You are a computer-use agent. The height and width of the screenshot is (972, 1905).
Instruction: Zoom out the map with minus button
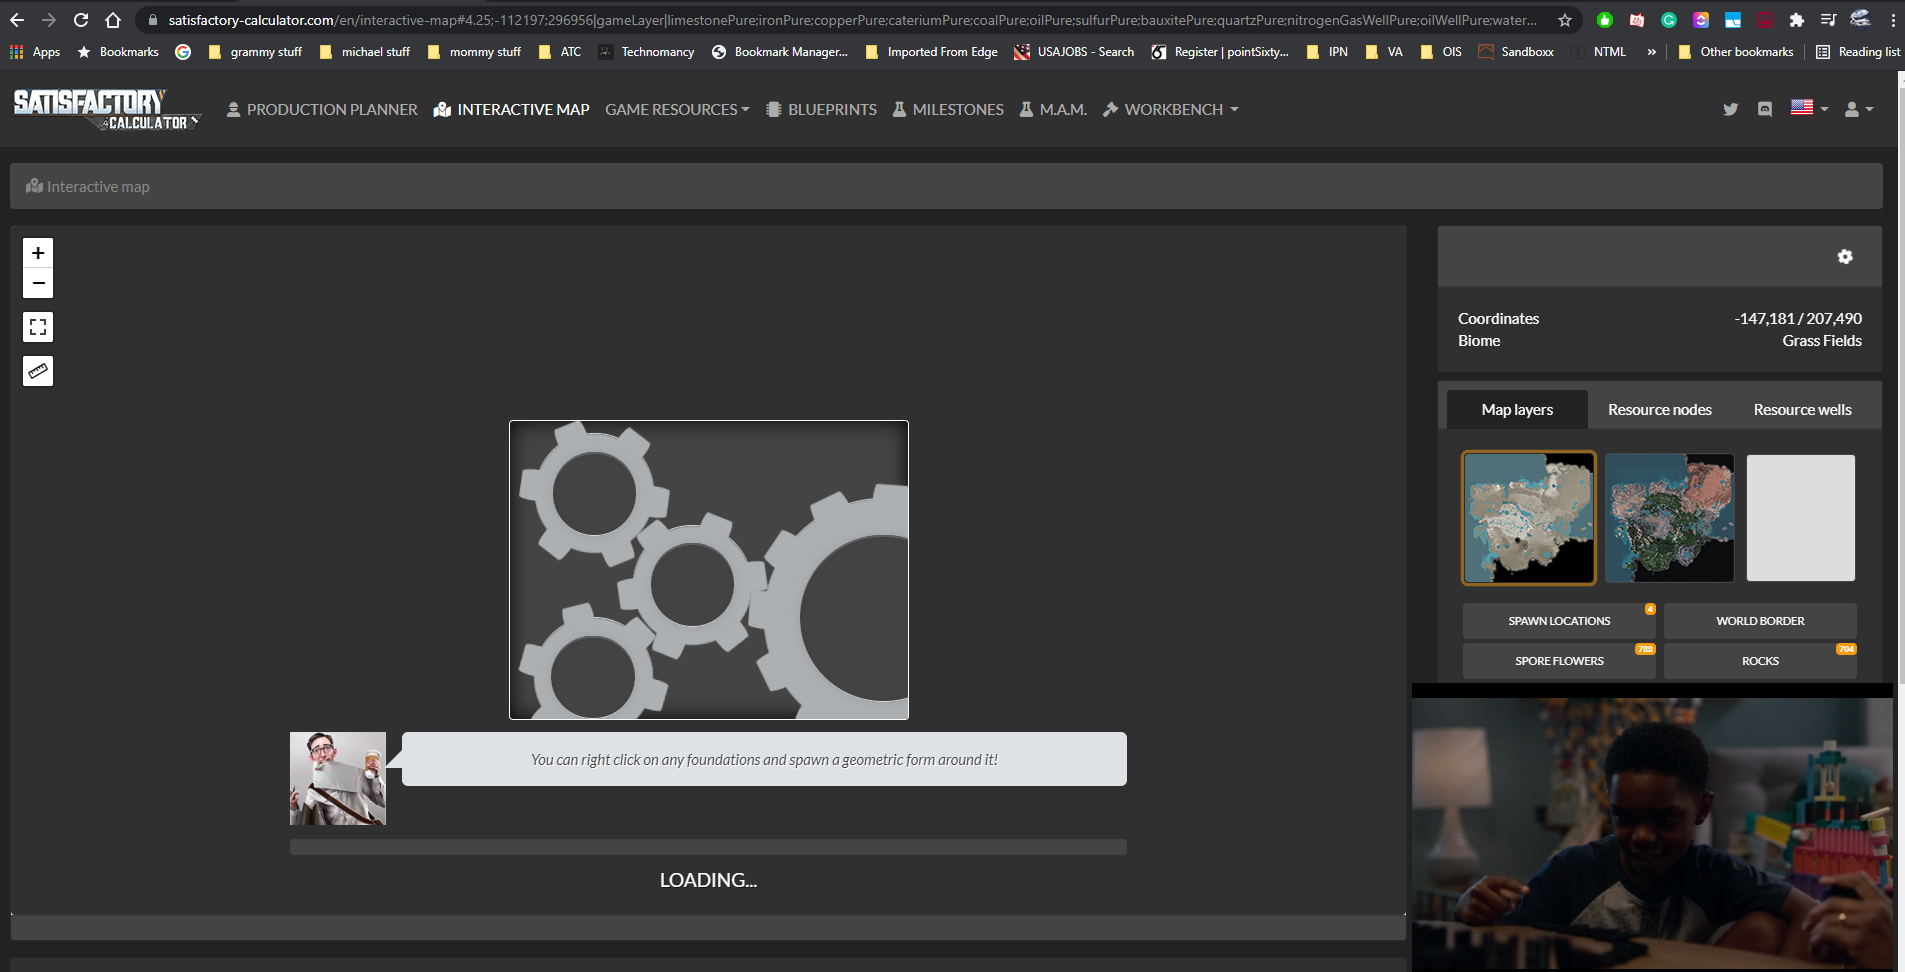coord(38,283)
